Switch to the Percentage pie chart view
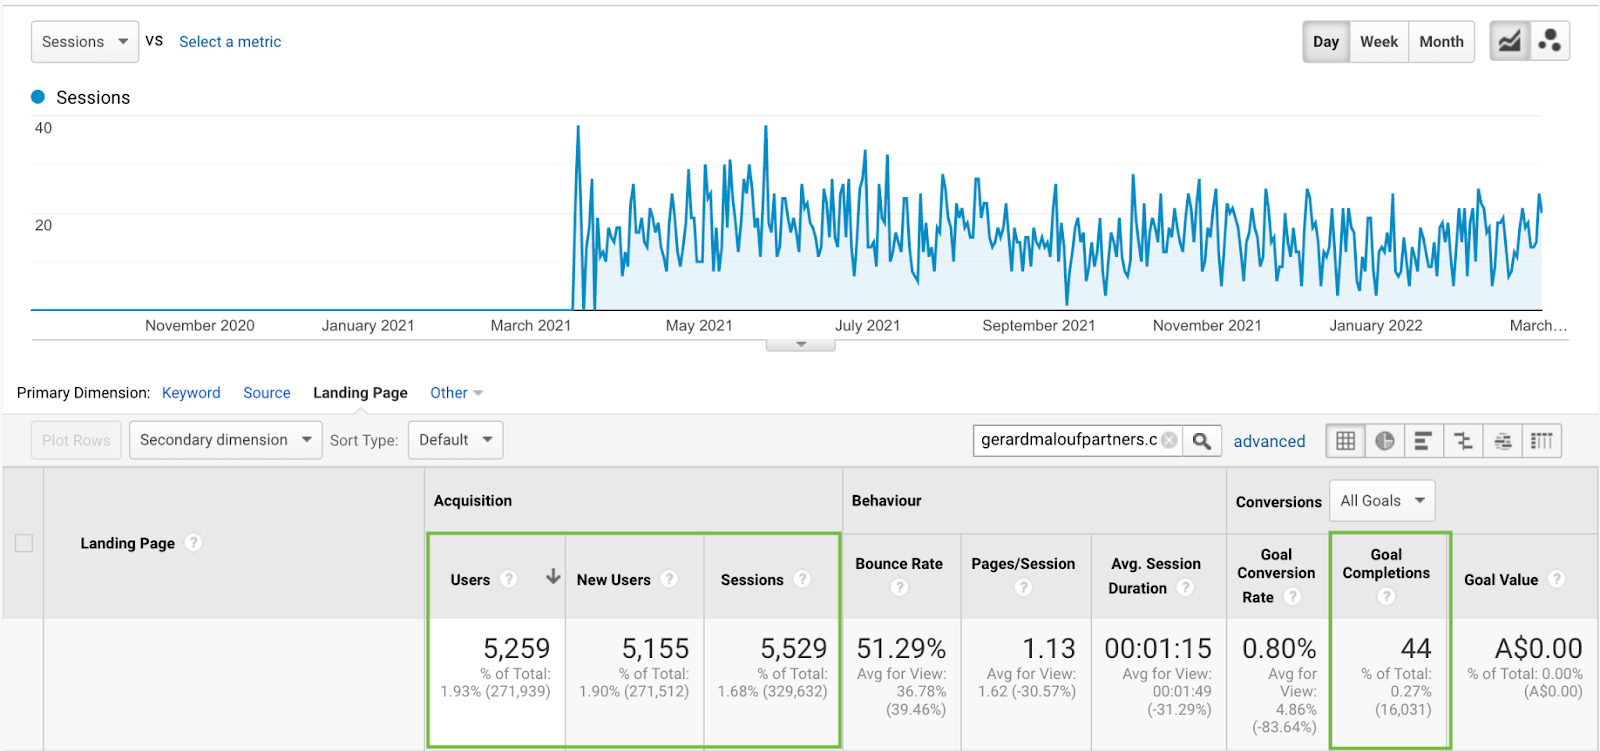The image size is (1600, 751). pos(1385,441)
